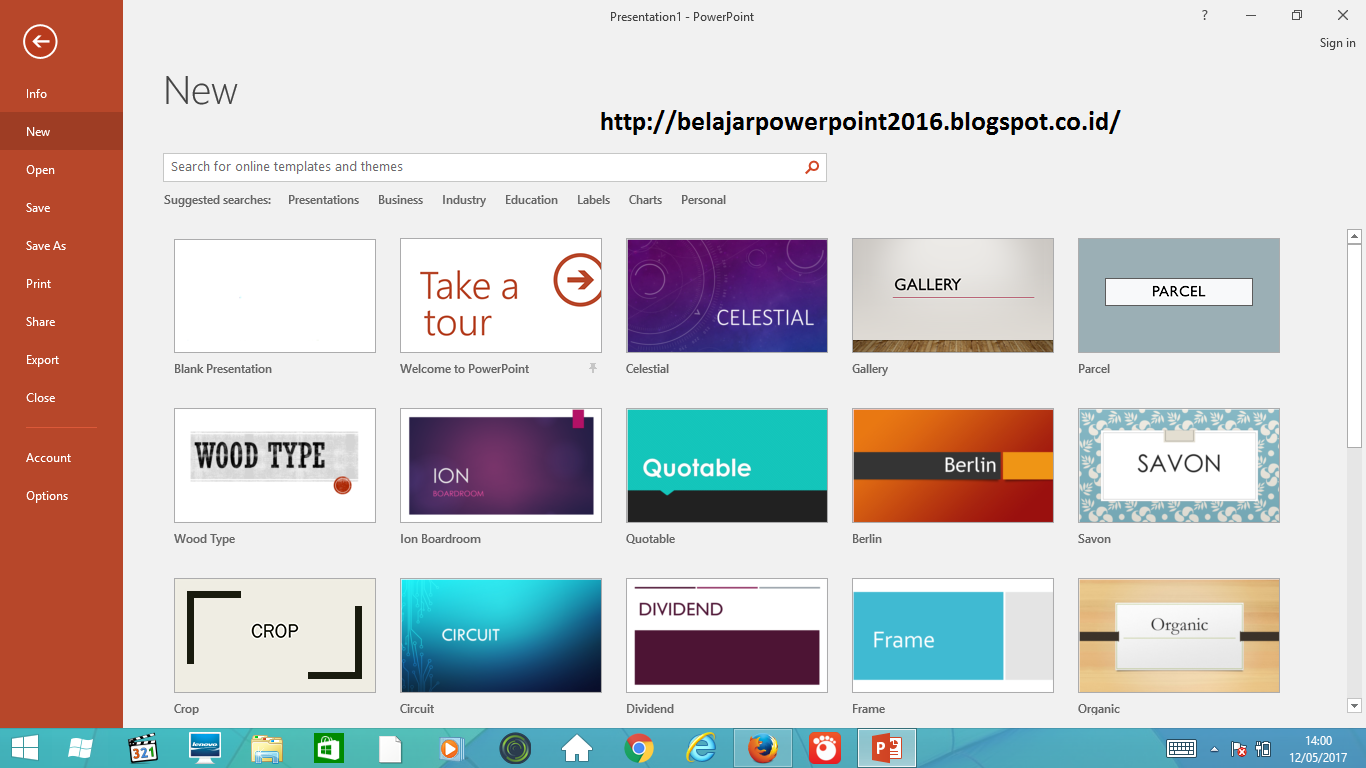Expand hidden icons in the system tray
Image resolution: width=1366 pixels, height=768 pixels.
[1213, 748]
